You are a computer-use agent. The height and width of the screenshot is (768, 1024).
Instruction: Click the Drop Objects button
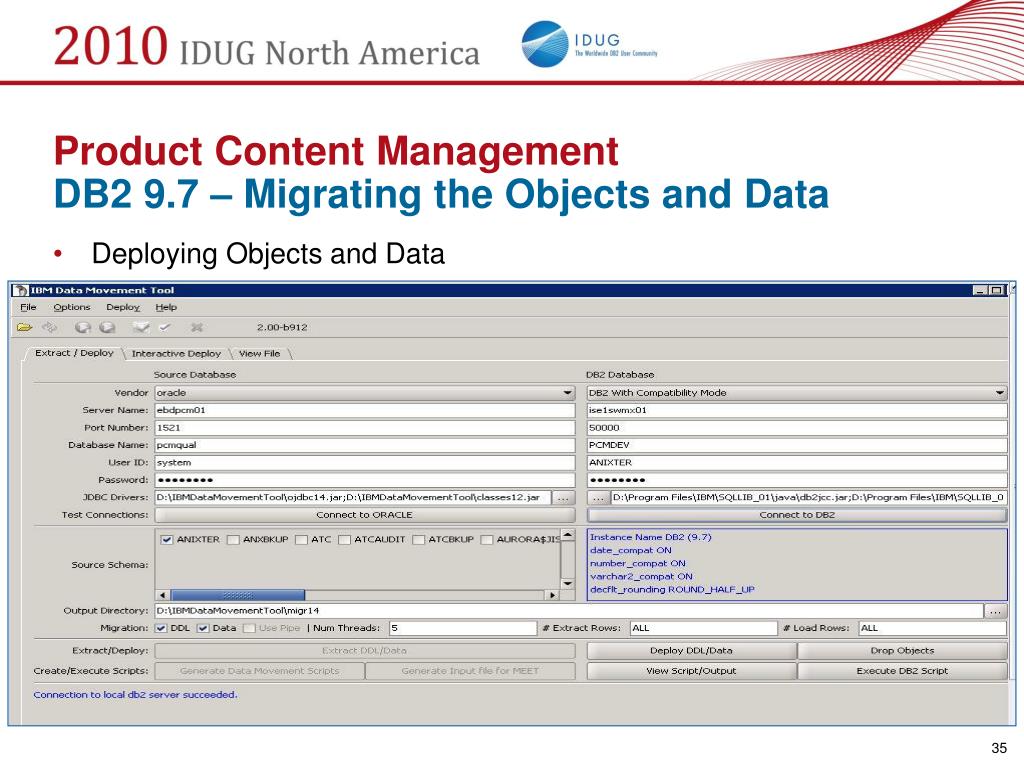[x=902, y=650]
